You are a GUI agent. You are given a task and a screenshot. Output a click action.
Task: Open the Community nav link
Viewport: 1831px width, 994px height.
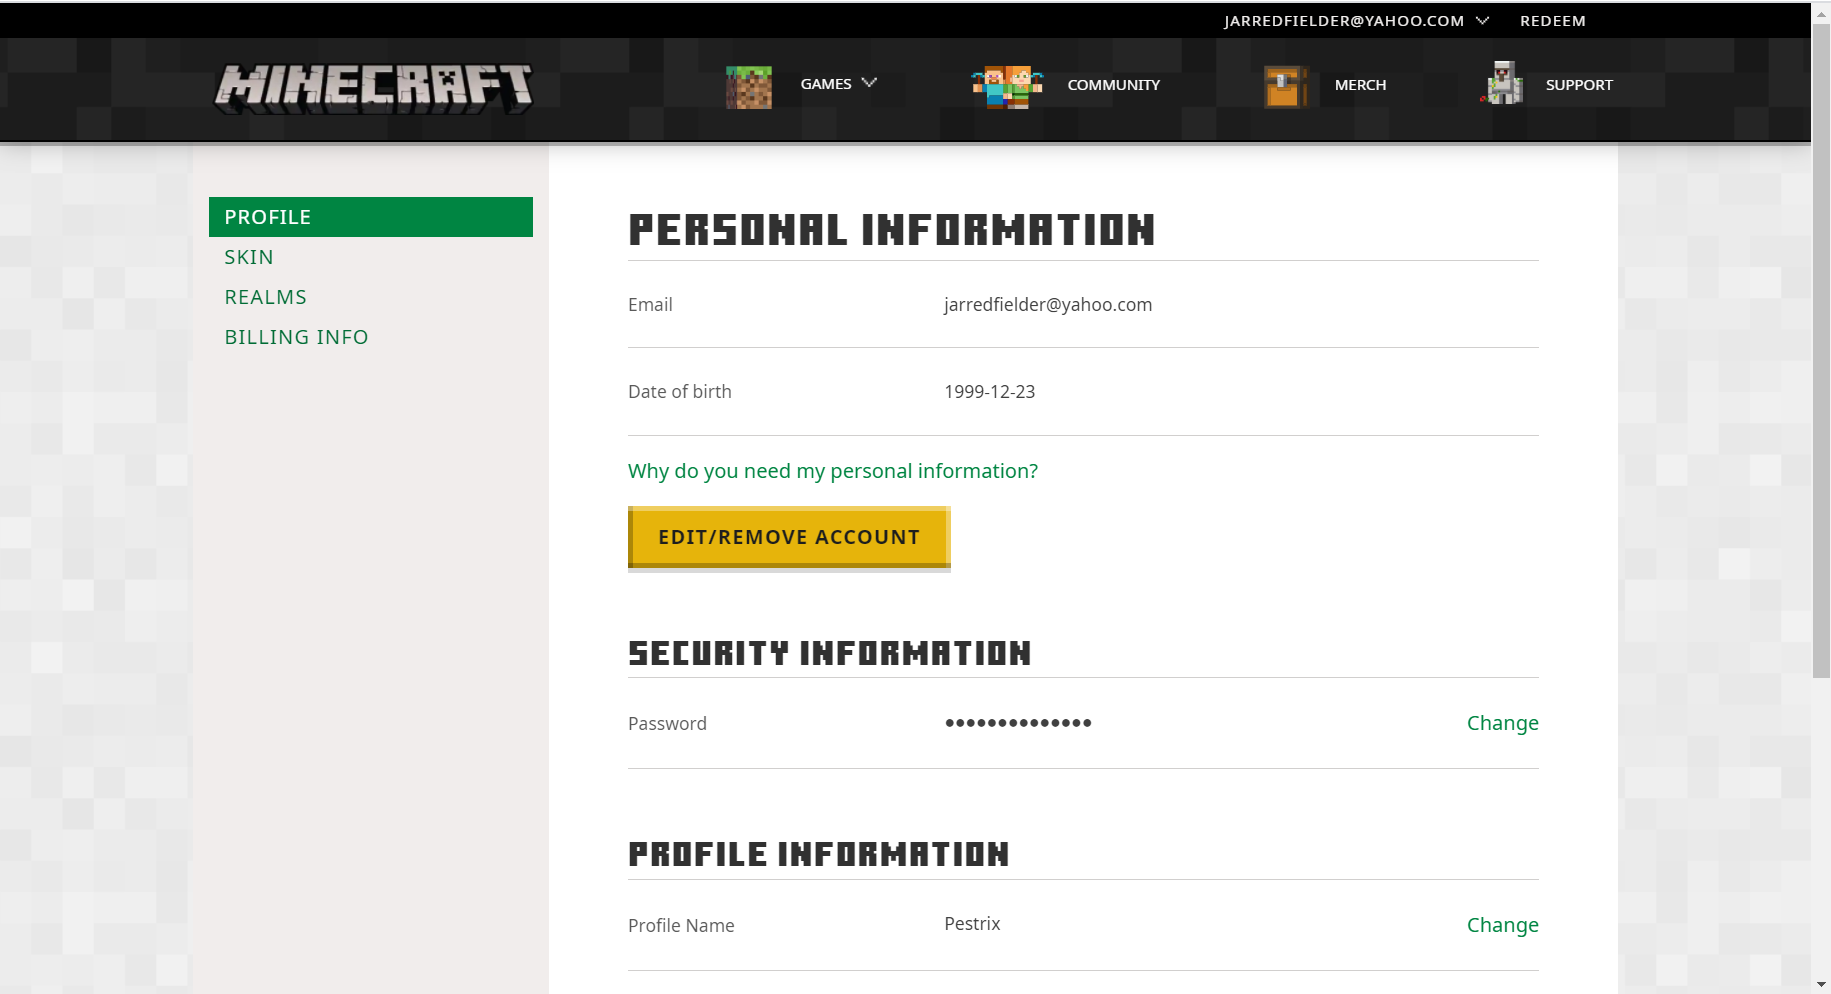point(1113,85)
